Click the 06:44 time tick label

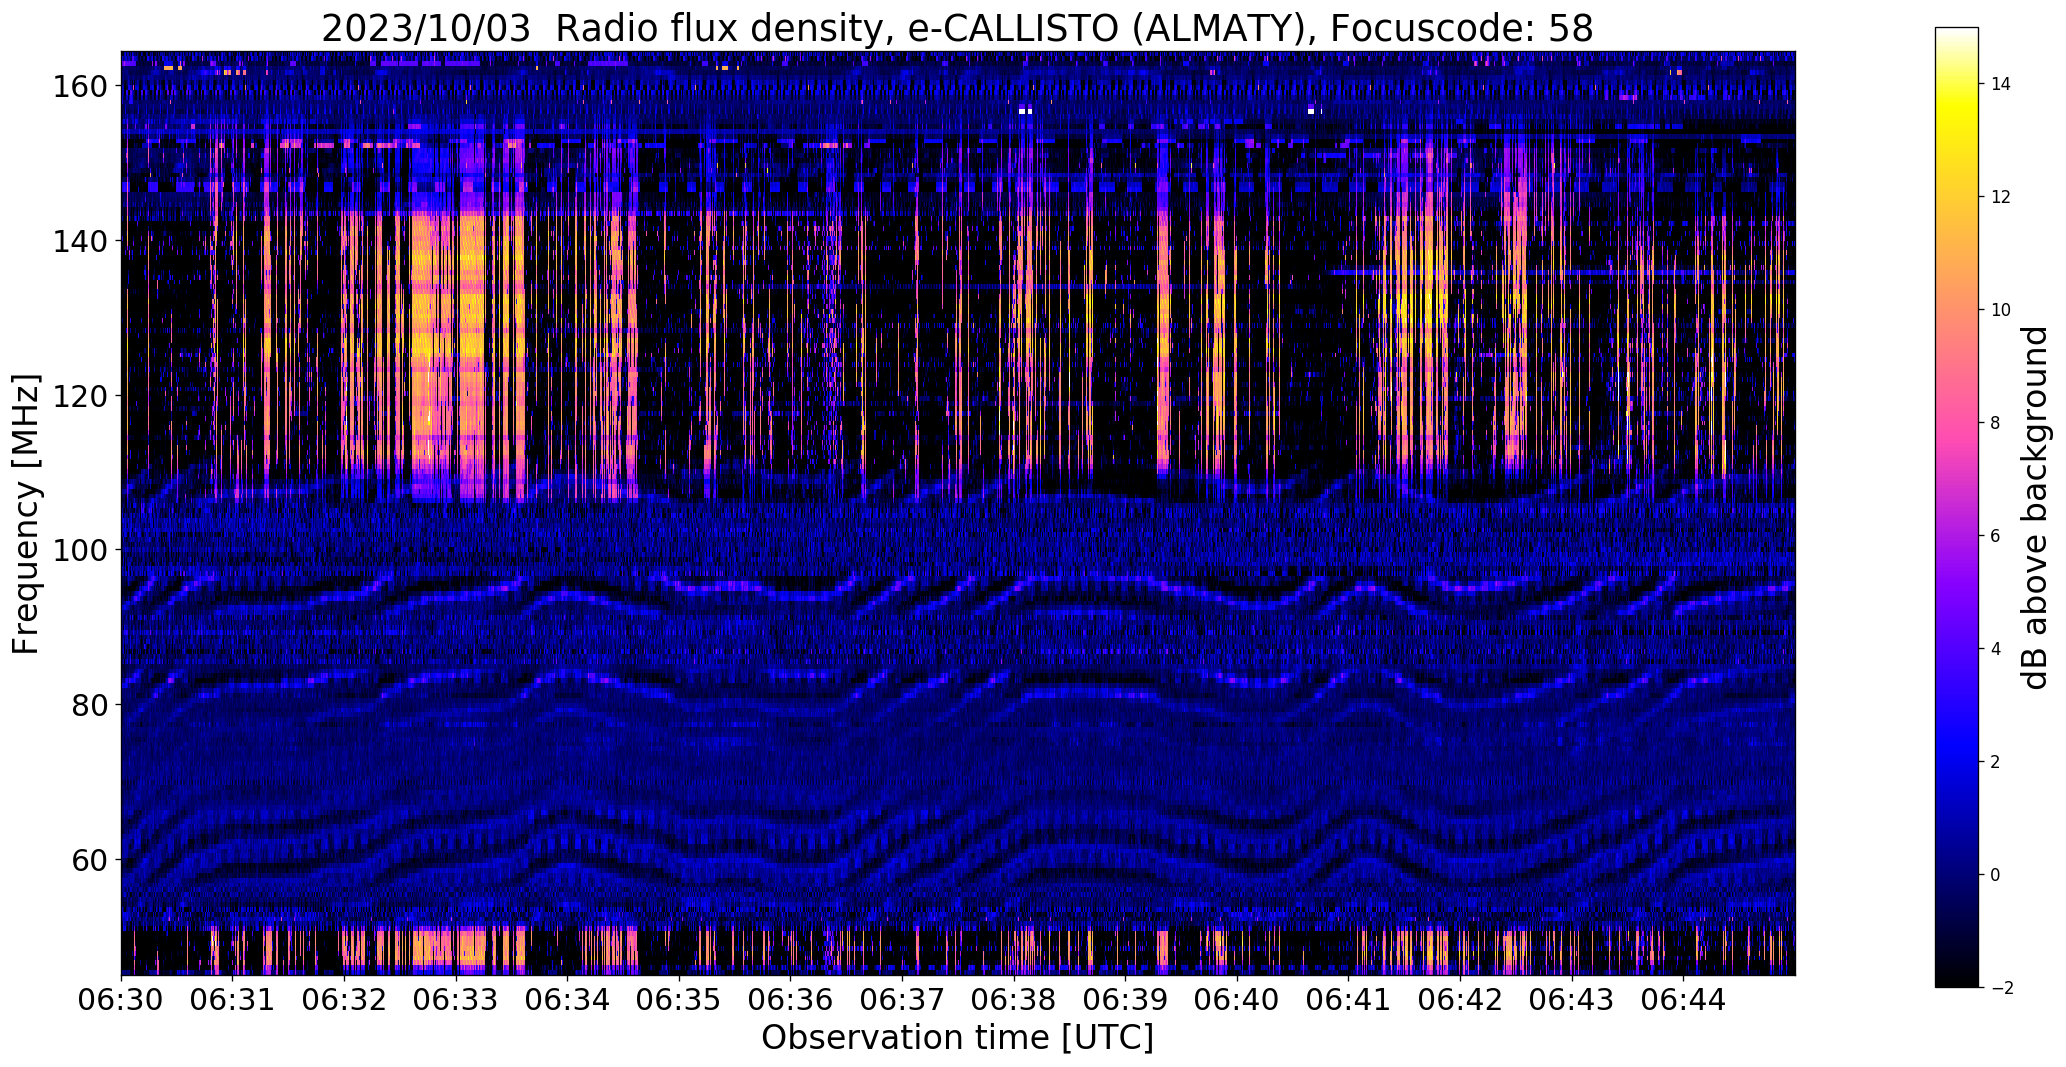pyautogui.click(x=1682, y=999)
